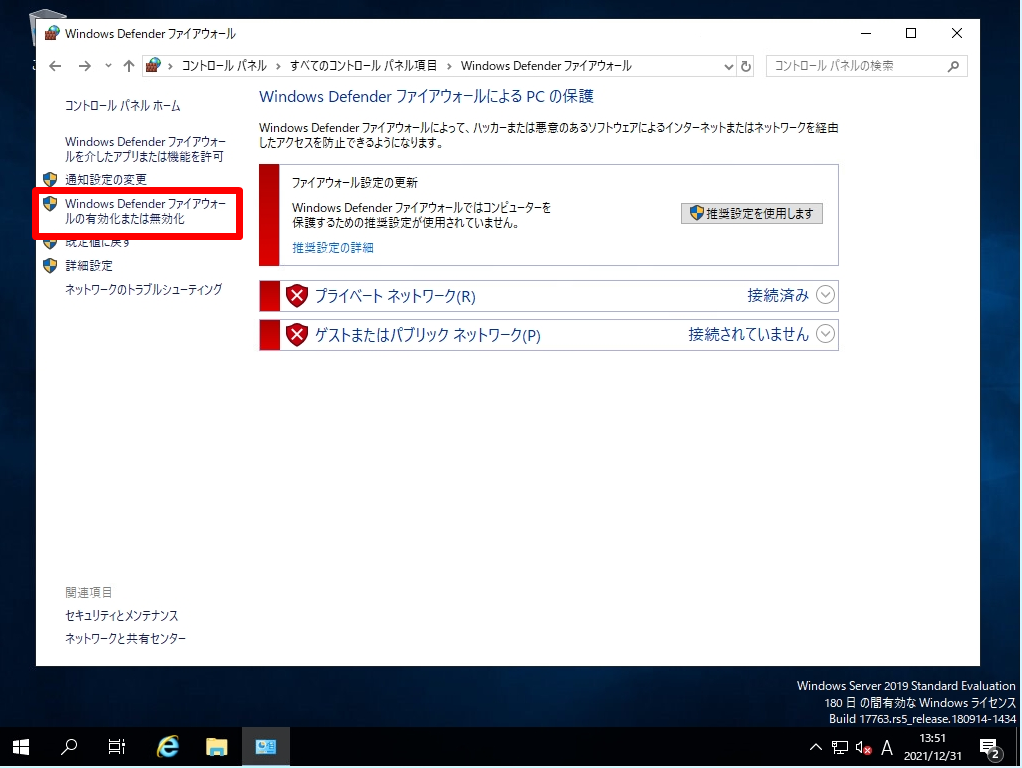Launch Internet Explorer from taskbar
This screenshot has width=1022, height=768.
pos(168,747)
